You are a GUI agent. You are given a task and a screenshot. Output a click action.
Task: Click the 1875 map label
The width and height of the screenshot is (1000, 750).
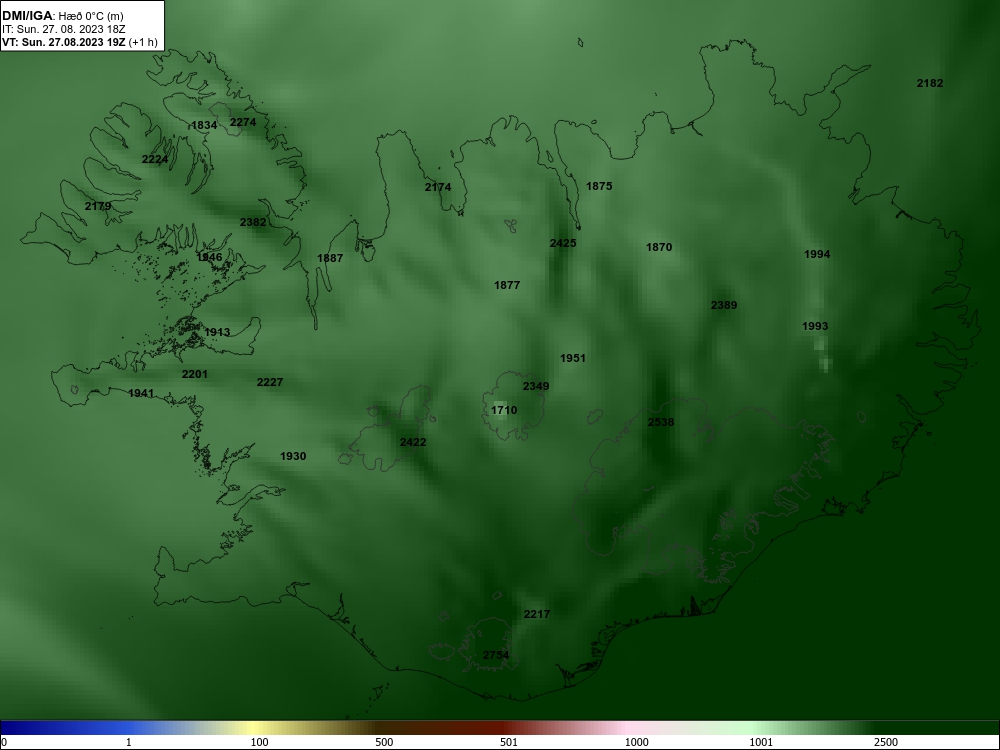599,186
